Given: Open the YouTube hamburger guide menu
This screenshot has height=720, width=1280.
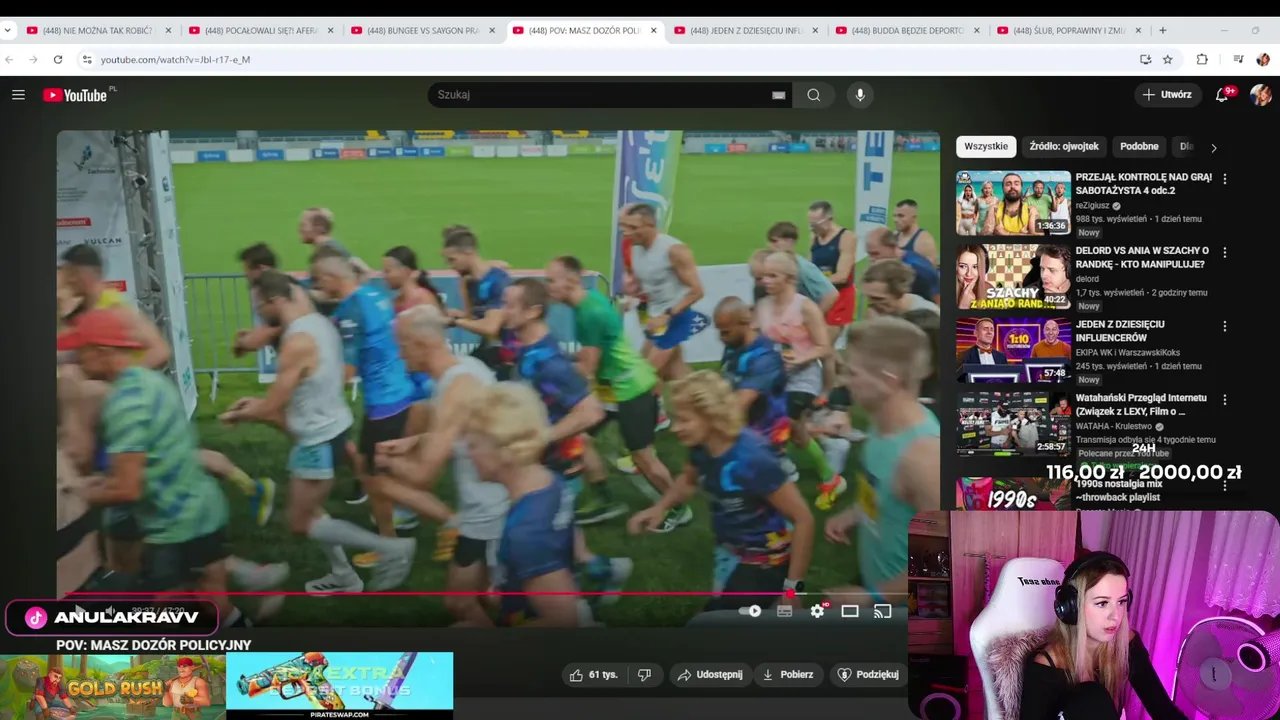Looking at the screenshot, I should 18,95.
